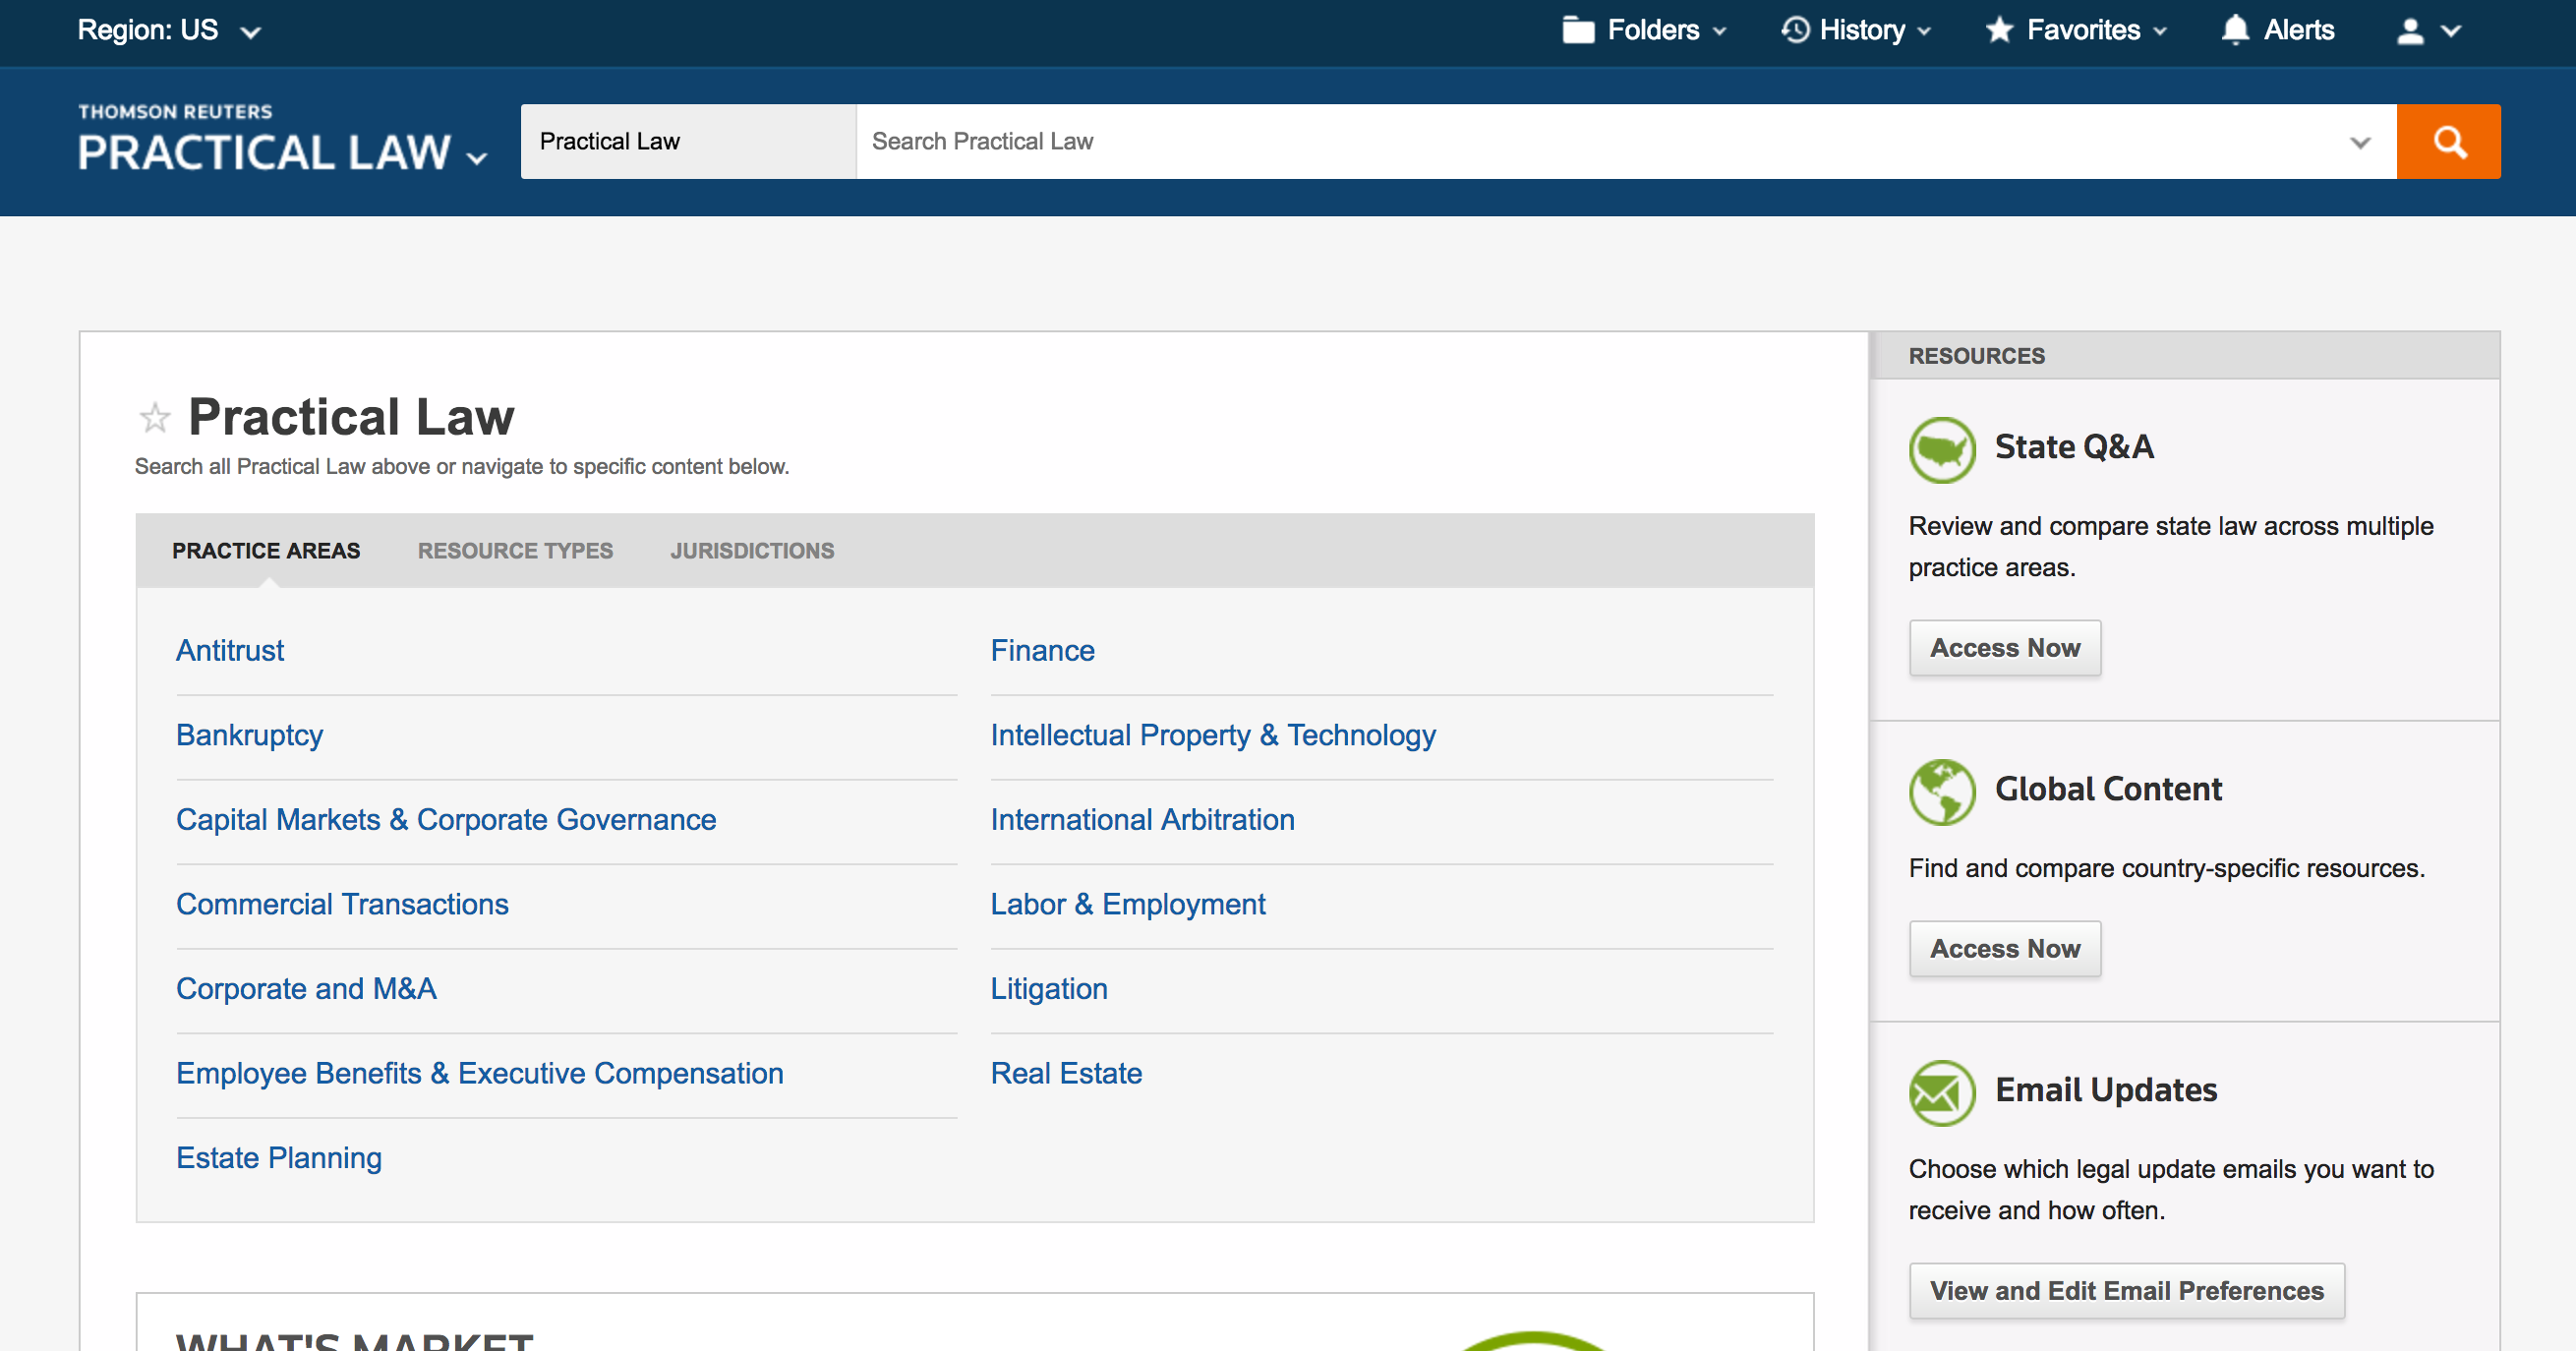Click the orange search magnifier button
The width and height of the screenshot is (2576, 1351).
pyautogui.click(x=2448, y=141)
